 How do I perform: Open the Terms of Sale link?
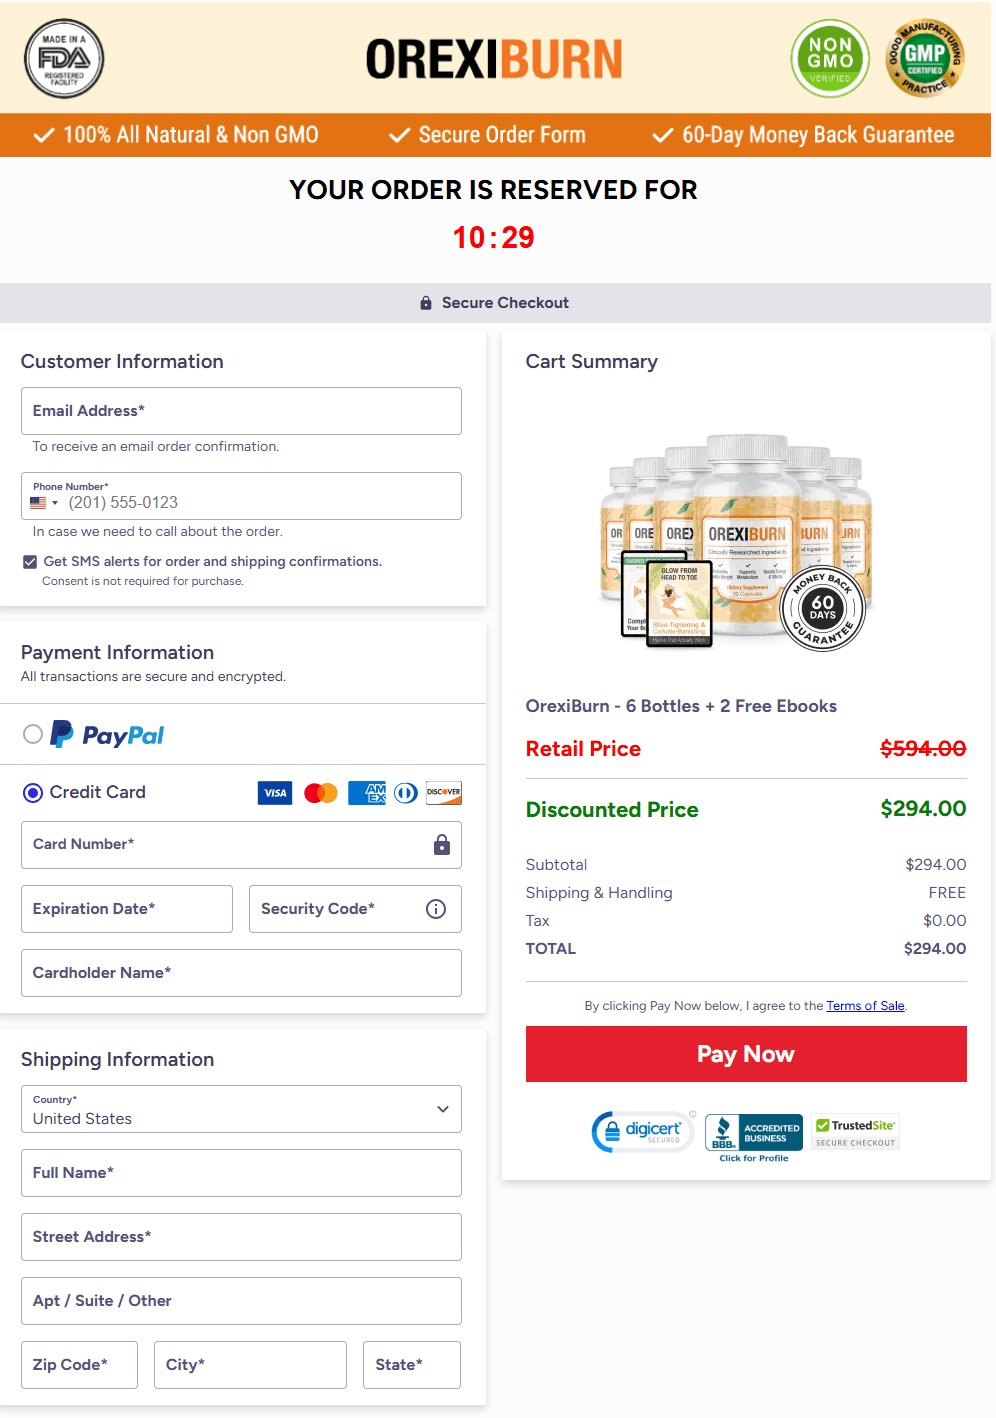coord(865,1005)
